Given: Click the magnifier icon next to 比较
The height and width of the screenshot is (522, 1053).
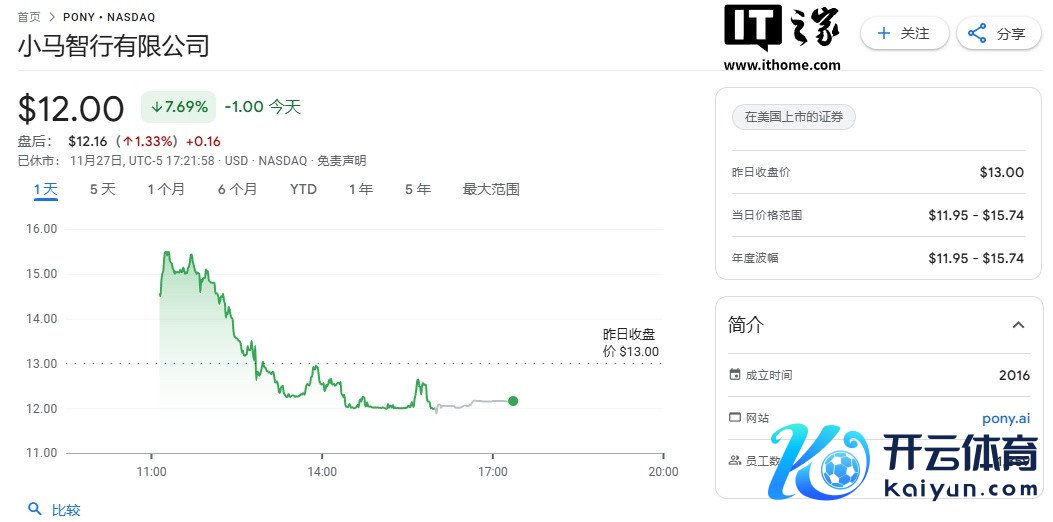Looking at the screenshot, I should tap(35, 509).
